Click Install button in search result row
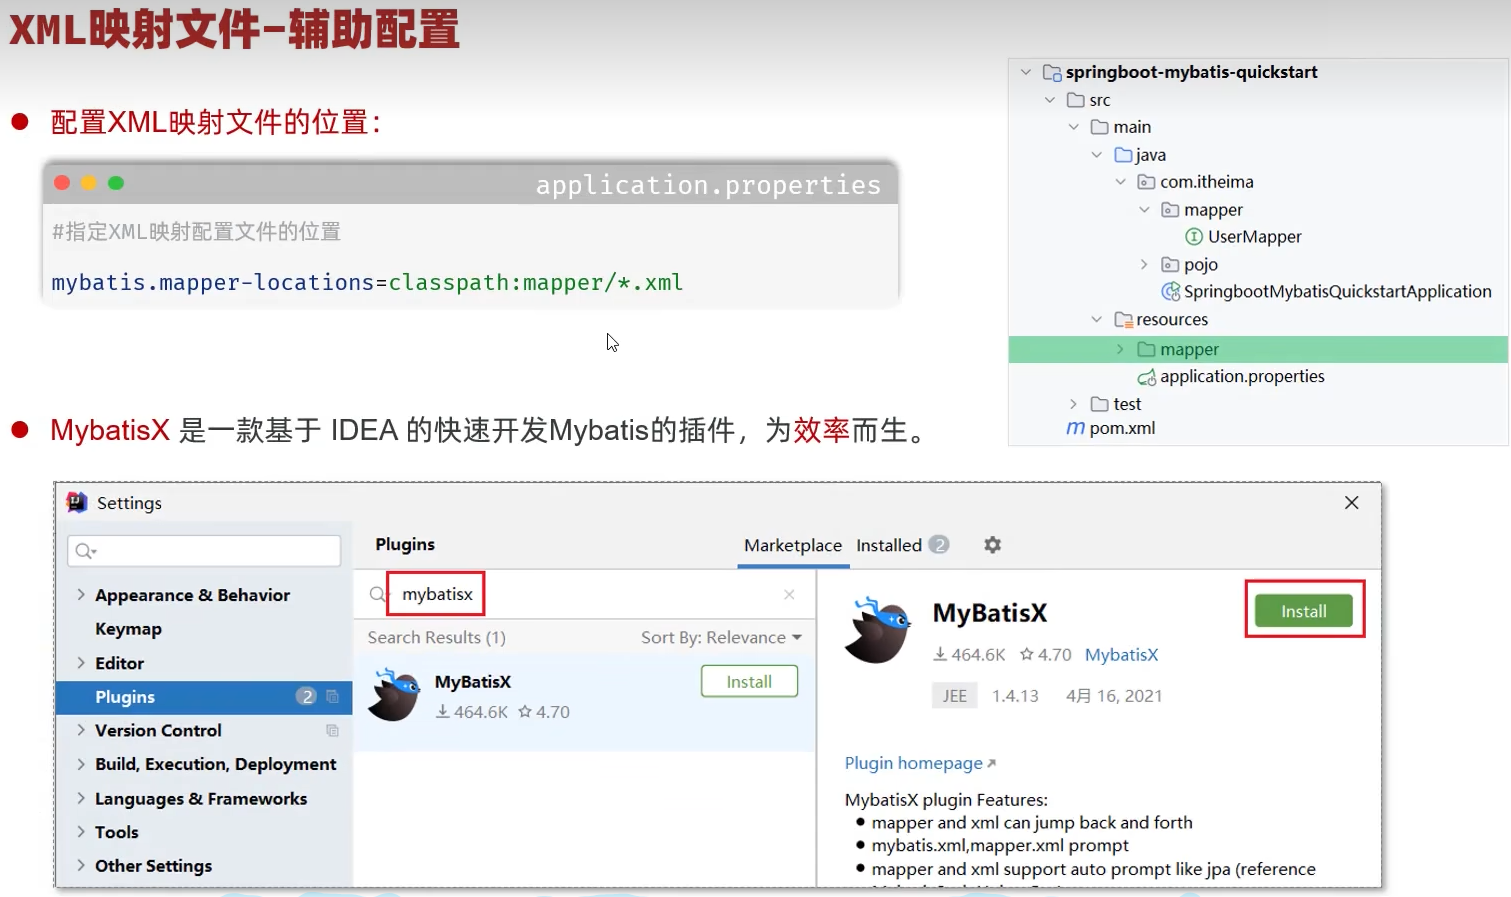The height and width of the screenshot is (897, 1511). point(748,682)
